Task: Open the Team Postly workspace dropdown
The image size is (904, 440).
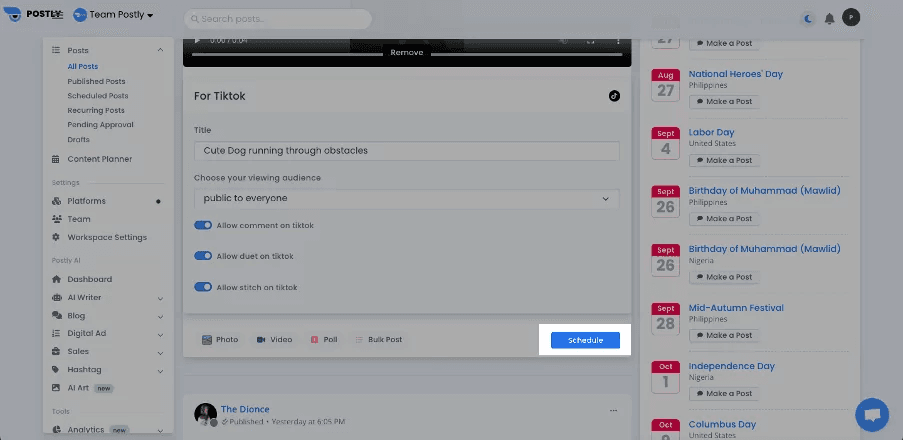Action: point(114,15)
